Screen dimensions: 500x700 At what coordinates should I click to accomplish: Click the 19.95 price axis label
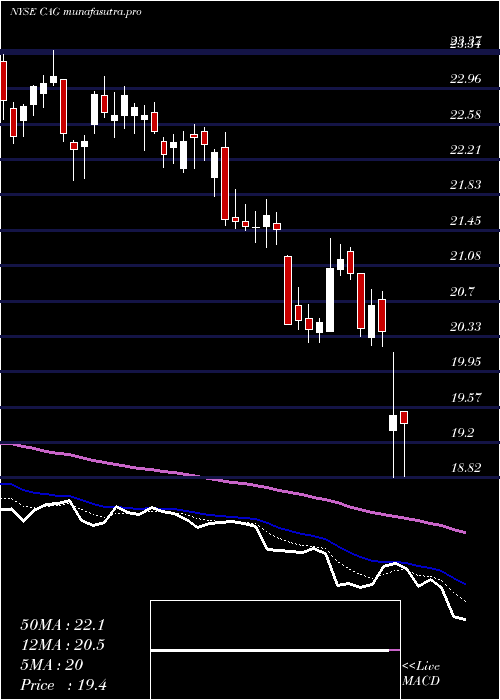466,362
